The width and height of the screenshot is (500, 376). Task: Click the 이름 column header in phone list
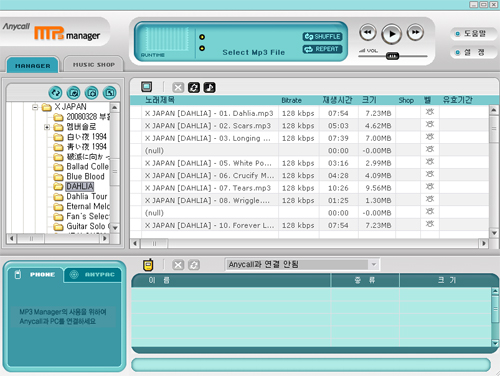pyautogui.click(x=231, y=280)
